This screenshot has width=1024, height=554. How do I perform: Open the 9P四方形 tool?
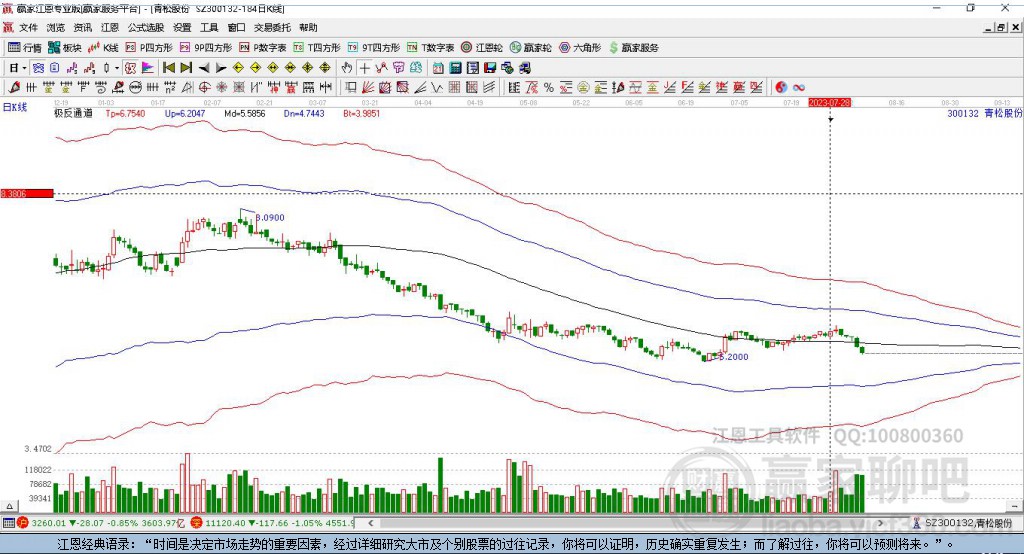coord(206,48)
